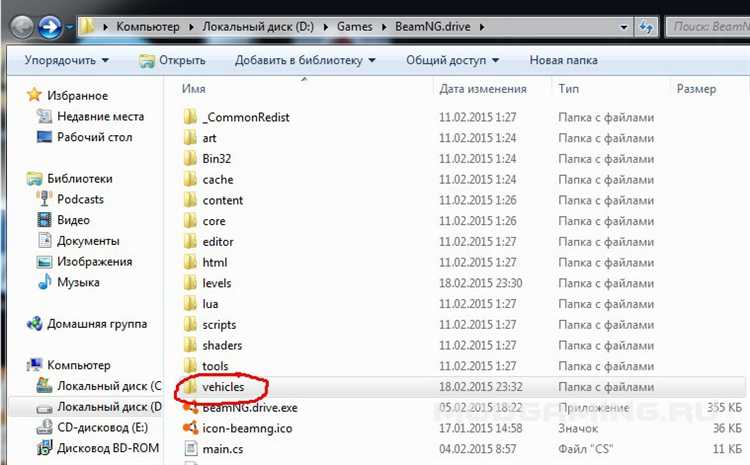Image resolution: width=750 pixels, height=465 pixels.
Task: Select the 'shaders' folder icon
Action: click(190, 345)
